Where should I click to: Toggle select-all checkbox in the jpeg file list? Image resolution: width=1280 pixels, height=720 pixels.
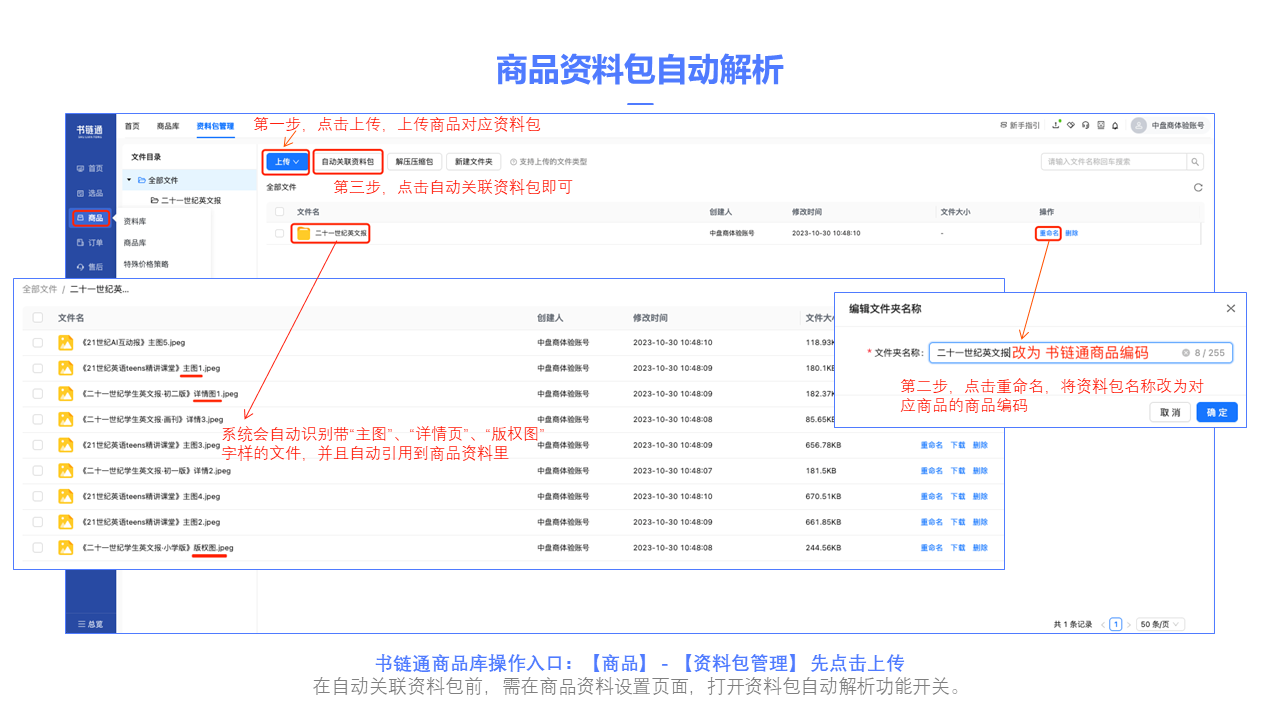click(38, 317)
